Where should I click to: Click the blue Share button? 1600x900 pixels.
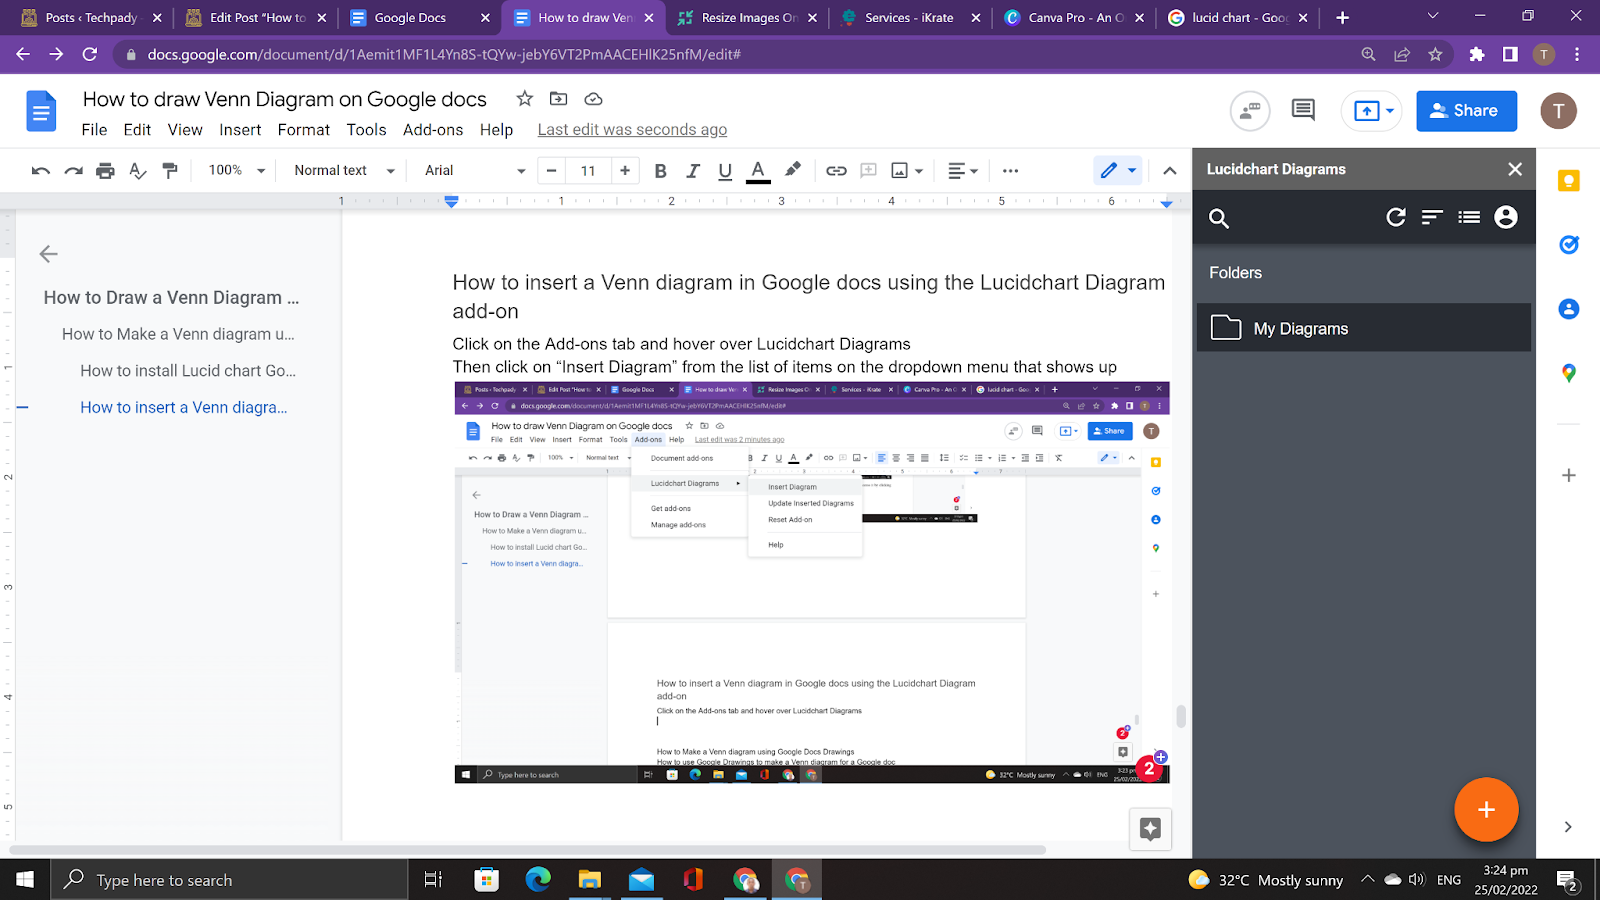pyautogui.click(x=1466, y=111)
